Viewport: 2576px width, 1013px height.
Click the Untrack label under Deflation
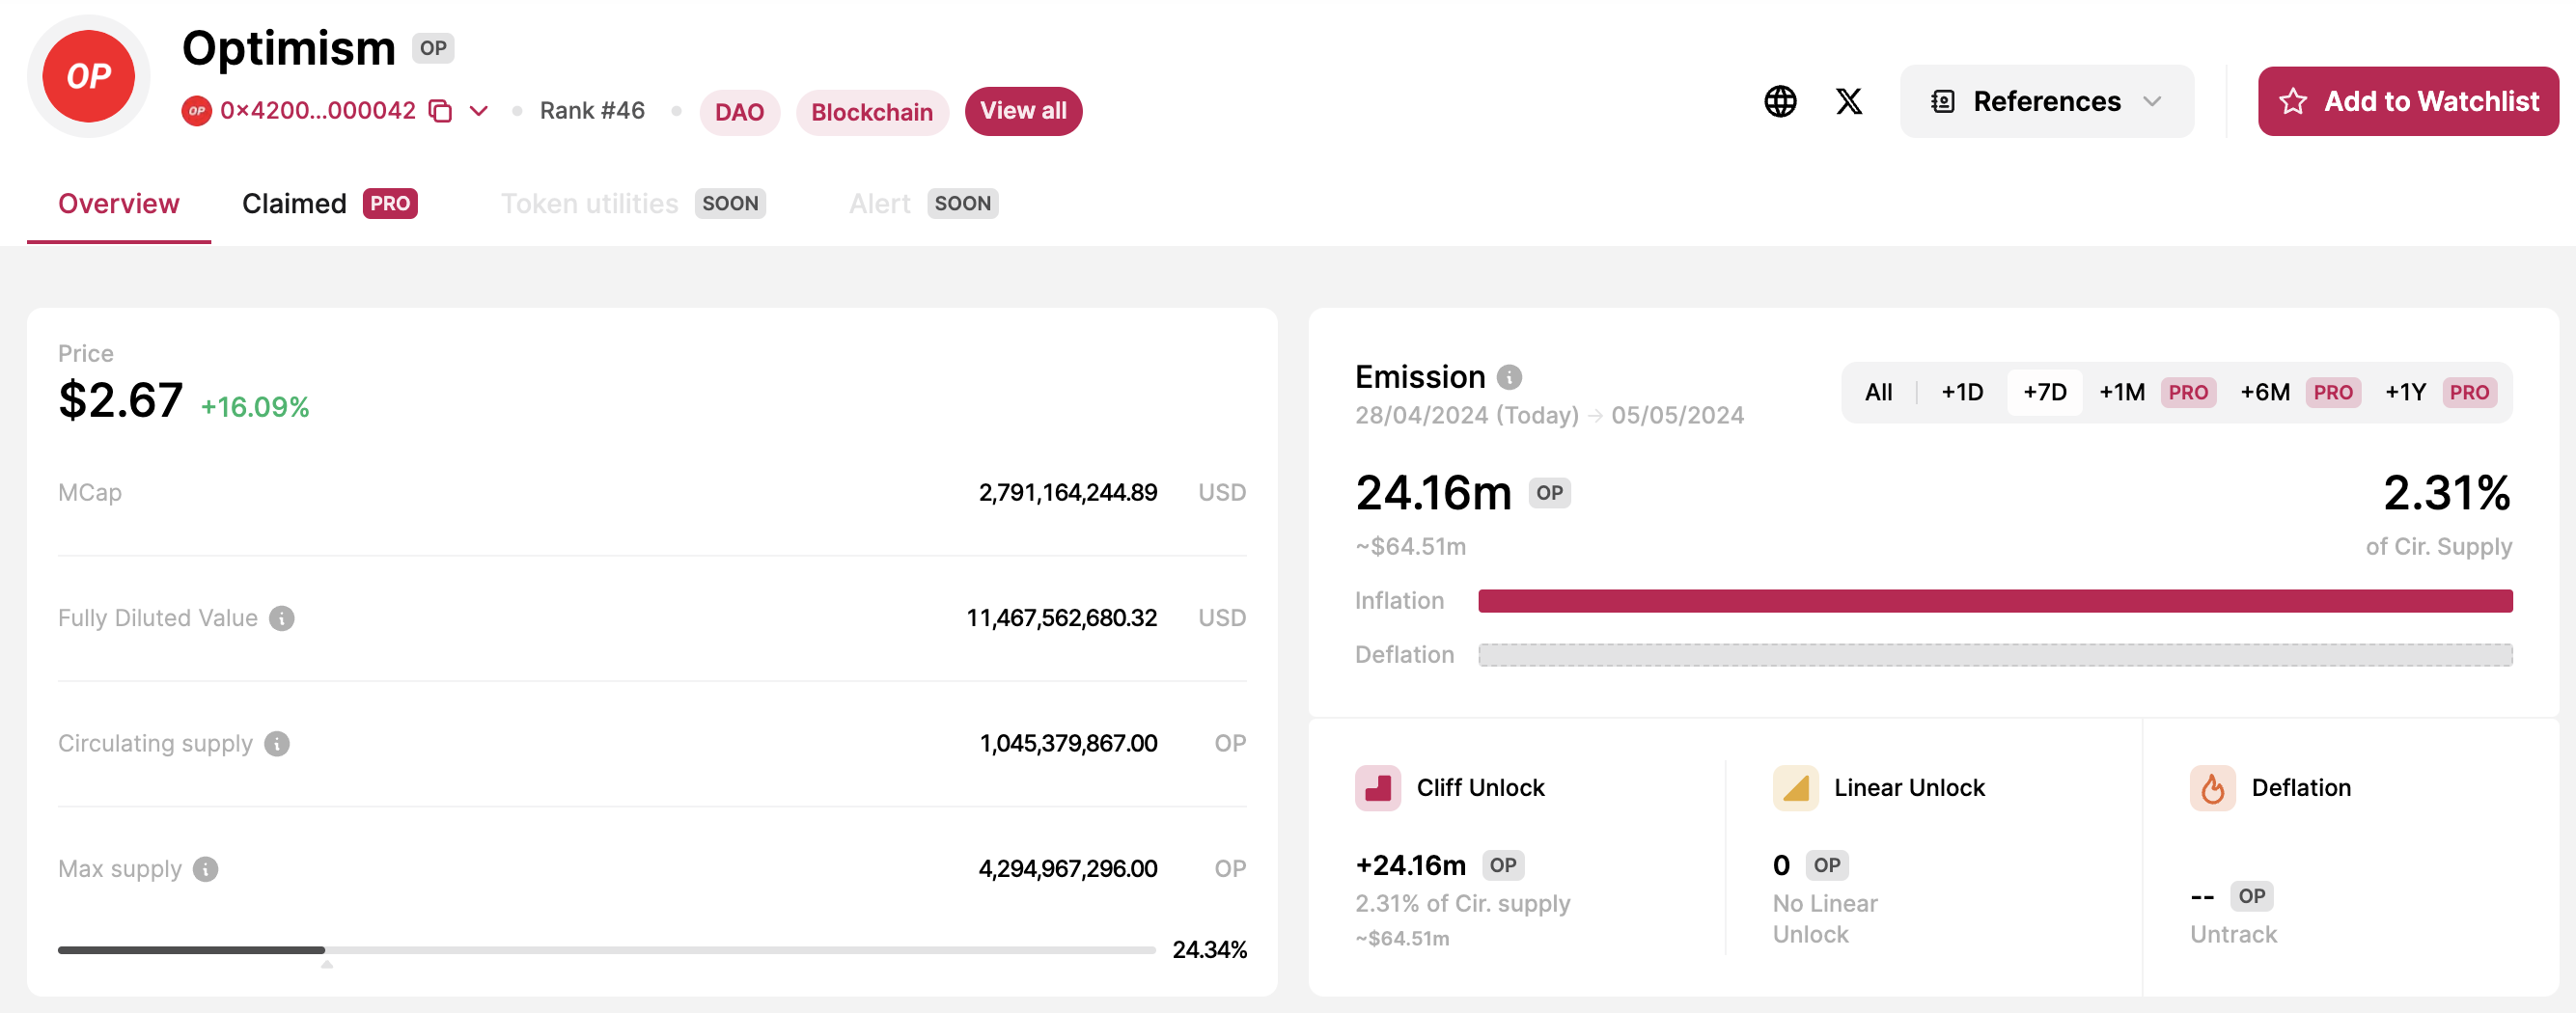coord(2233,934)
